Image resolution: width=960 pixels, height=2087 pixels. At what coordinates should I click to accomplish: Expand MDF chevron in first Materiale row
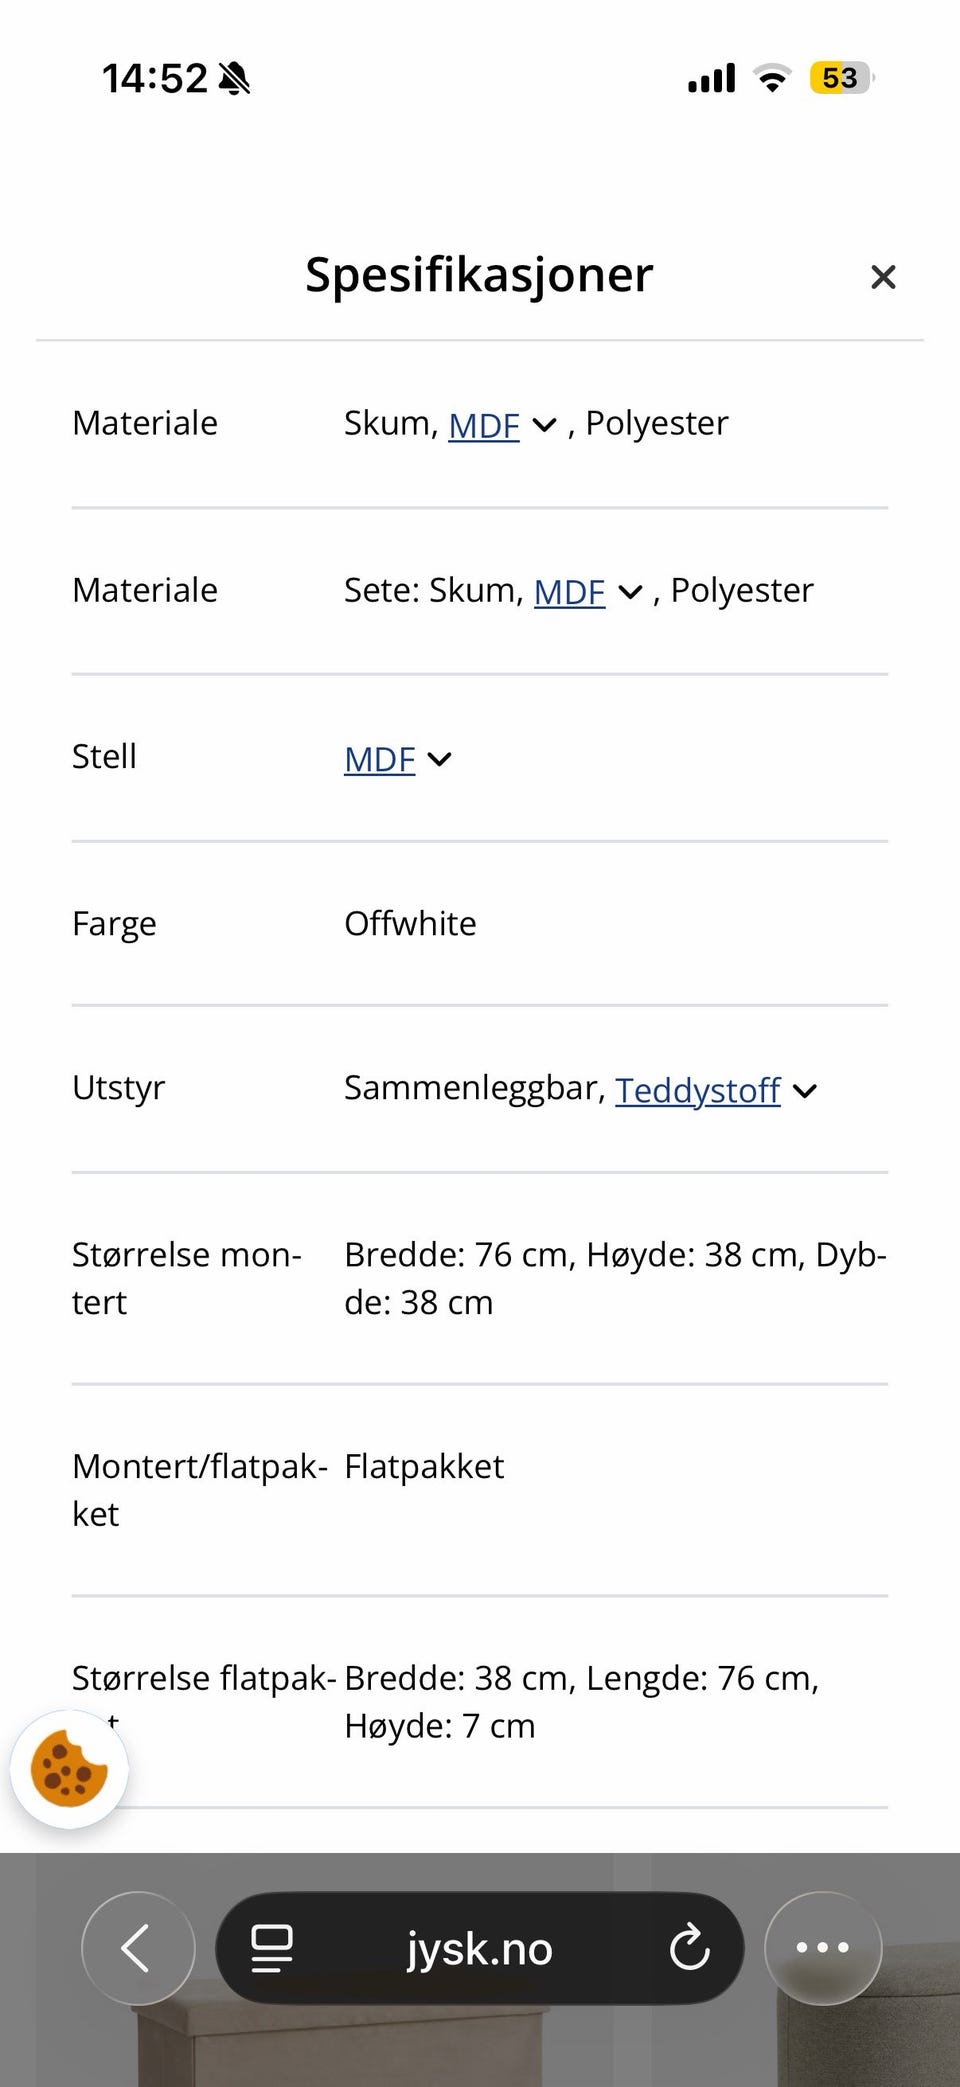tap(545, 425)
